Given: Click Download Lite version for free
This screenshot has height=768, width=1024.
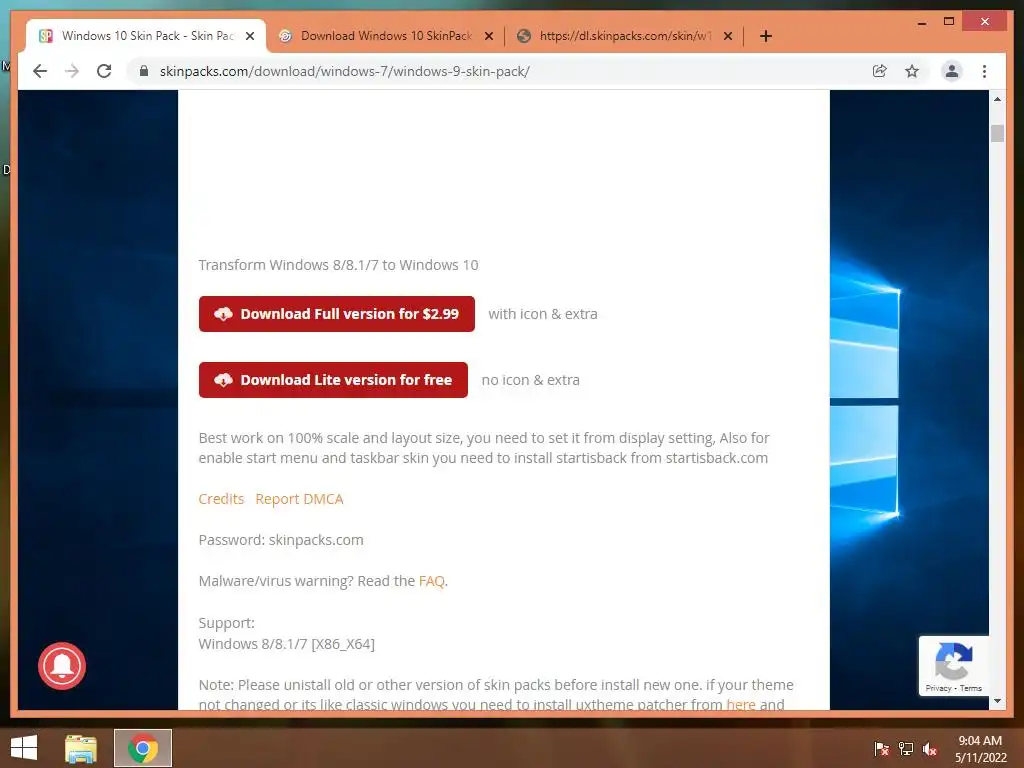Looking at the screenshot, I should click(333, 380).
